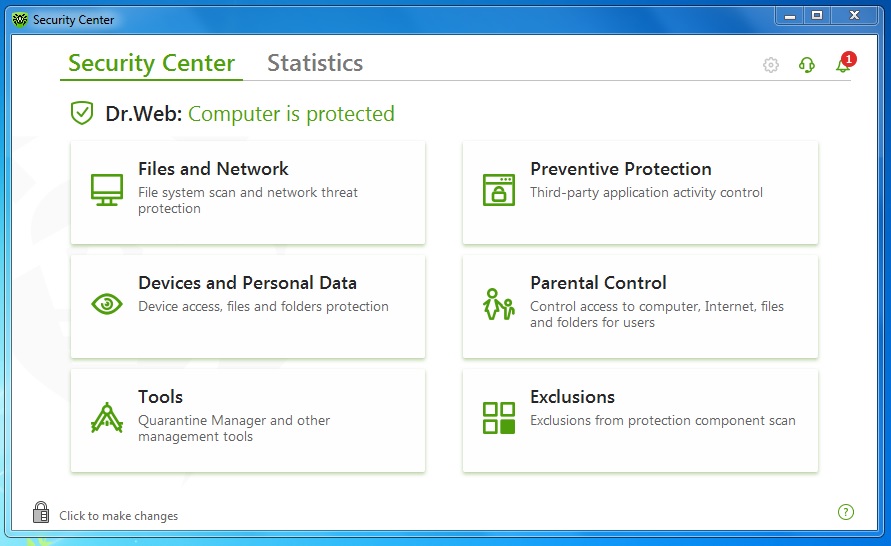Unlock settings using the padlock icon
This screenshot has height=546, width=891.
coord(41,512)
